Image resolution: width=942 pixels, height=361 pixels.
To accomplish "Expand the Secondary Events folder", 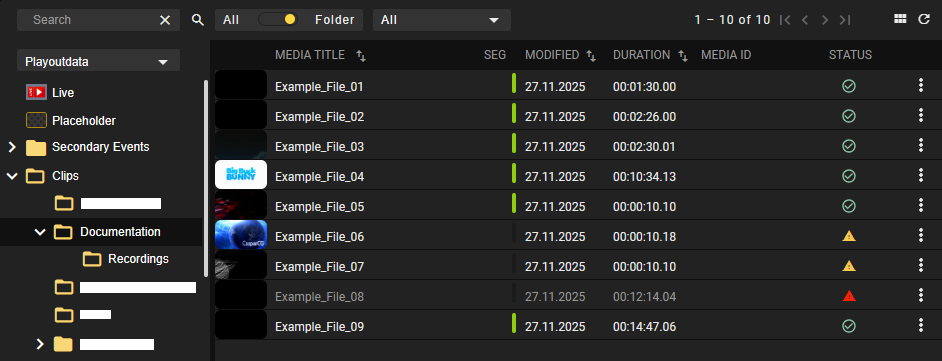I will pos(12,147).
